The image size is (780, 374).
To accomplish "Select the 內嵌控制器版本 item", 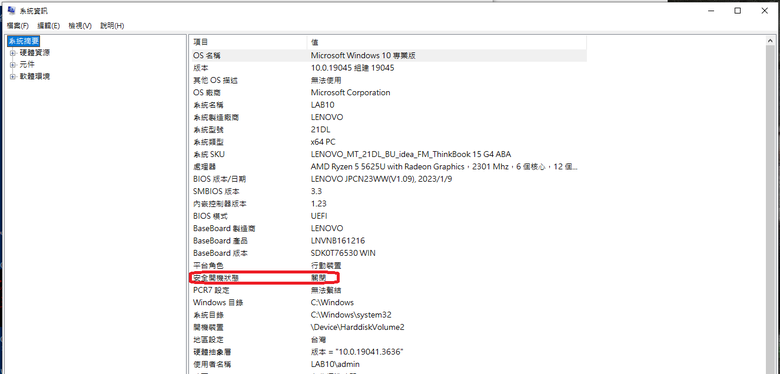I will (219, 204).
